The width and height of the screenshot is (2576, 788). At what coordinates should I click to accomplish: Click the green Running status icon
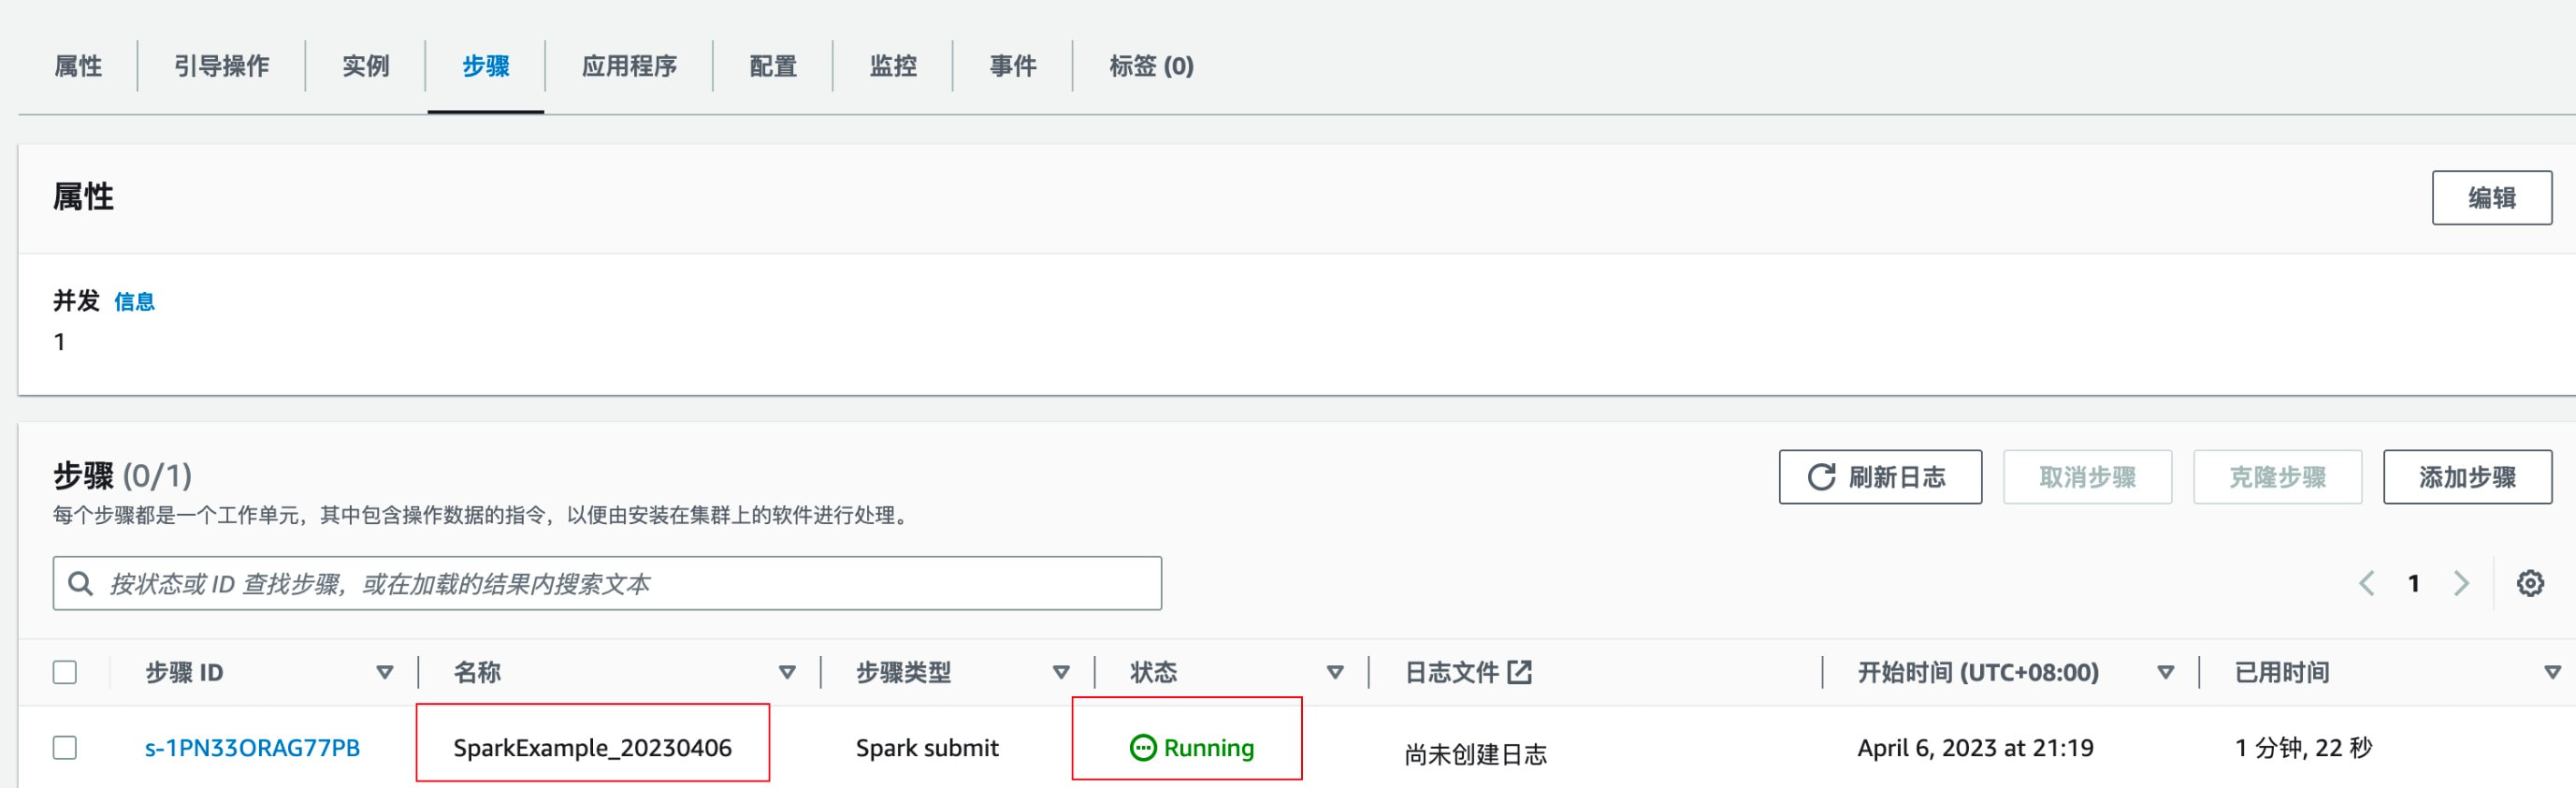point(1142,748)
